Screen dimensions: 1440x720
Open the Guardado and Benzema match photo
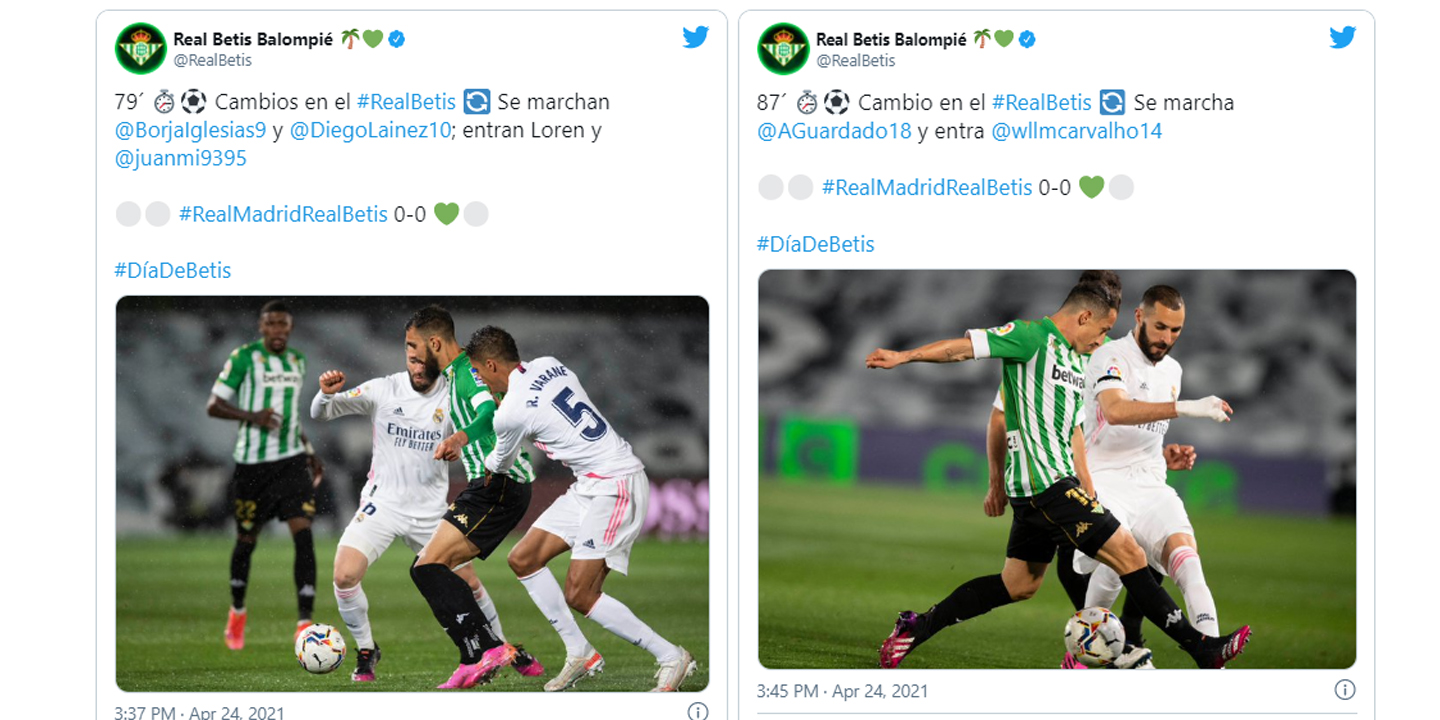point(1057,469)
